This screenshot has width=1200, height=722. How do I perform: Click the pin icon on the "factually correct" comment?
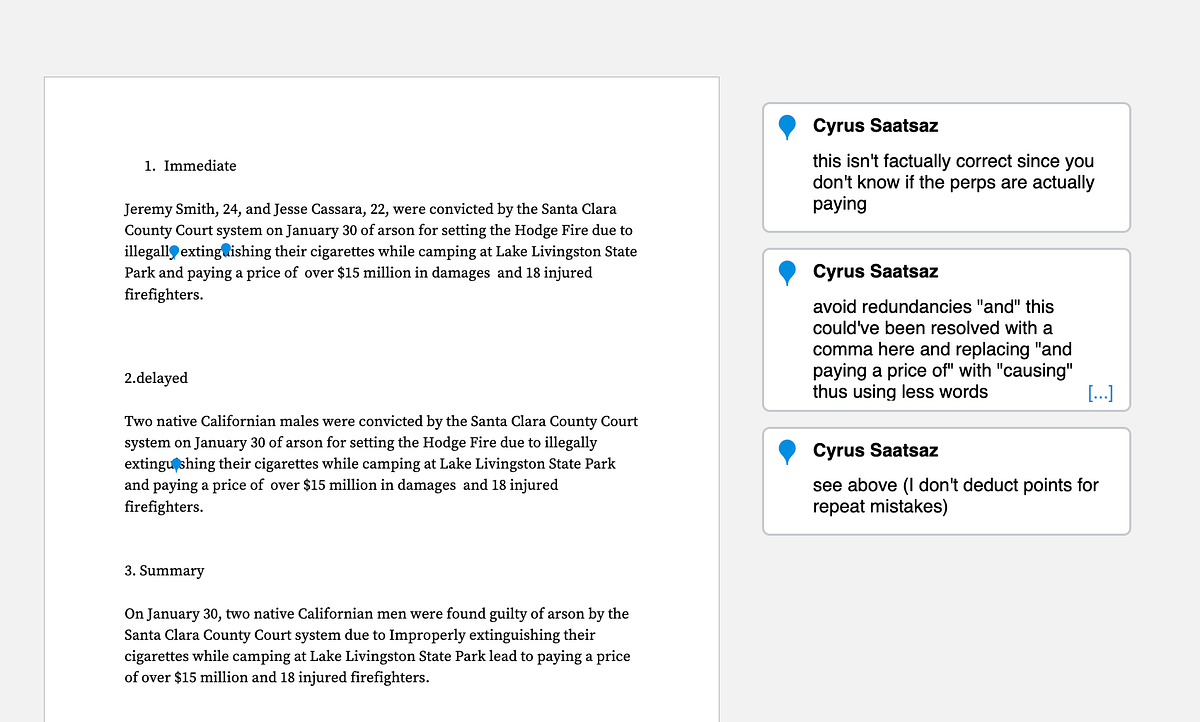[788, 127]
